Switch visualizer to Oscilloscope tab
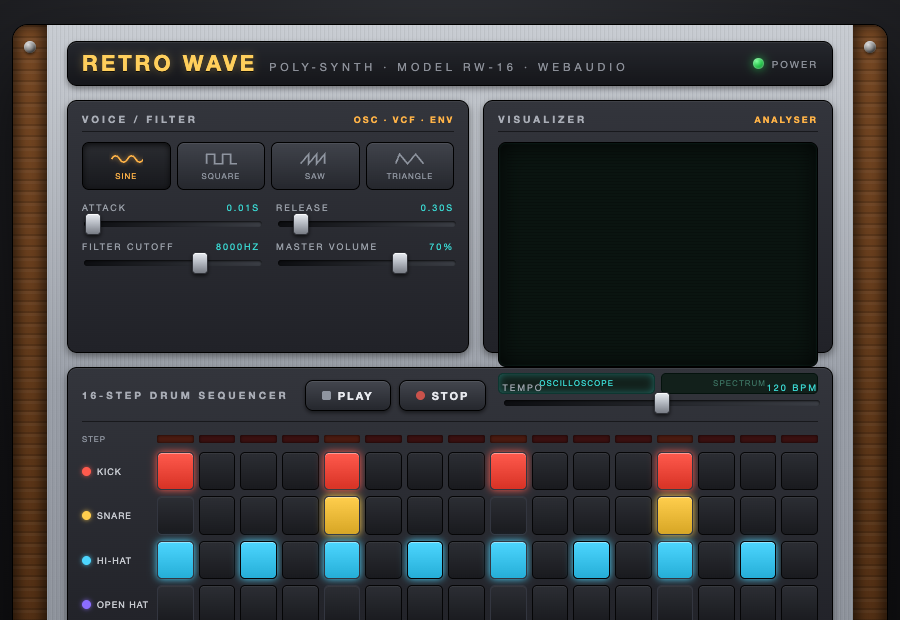The height and width of the screenshot is (620, 900). pyautogui.click(x=576, y=383)
